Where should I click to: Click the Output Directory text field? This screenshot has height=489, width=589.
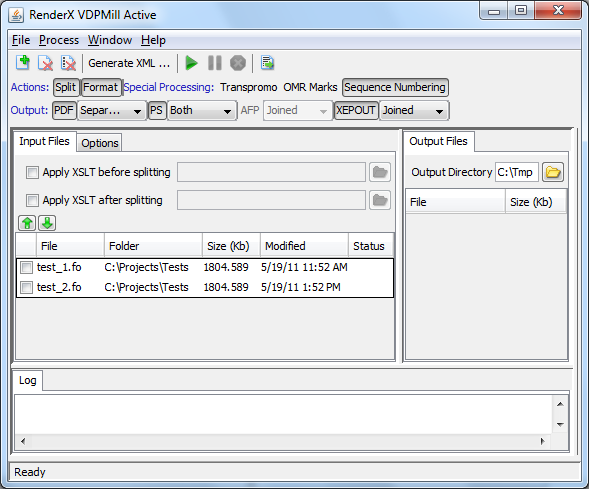pyautogui.click(x=517, y=172)
